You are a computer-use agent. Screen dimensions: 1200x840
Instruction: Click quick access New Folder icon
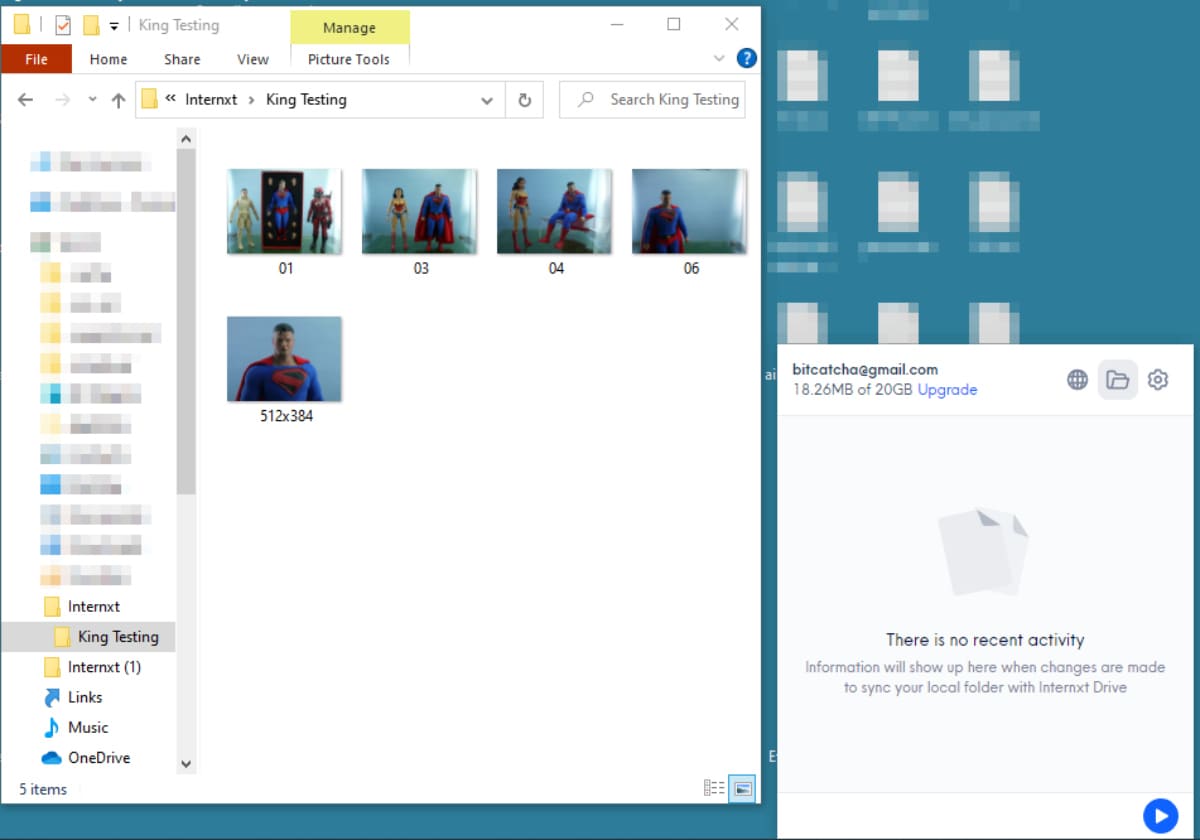90,25
